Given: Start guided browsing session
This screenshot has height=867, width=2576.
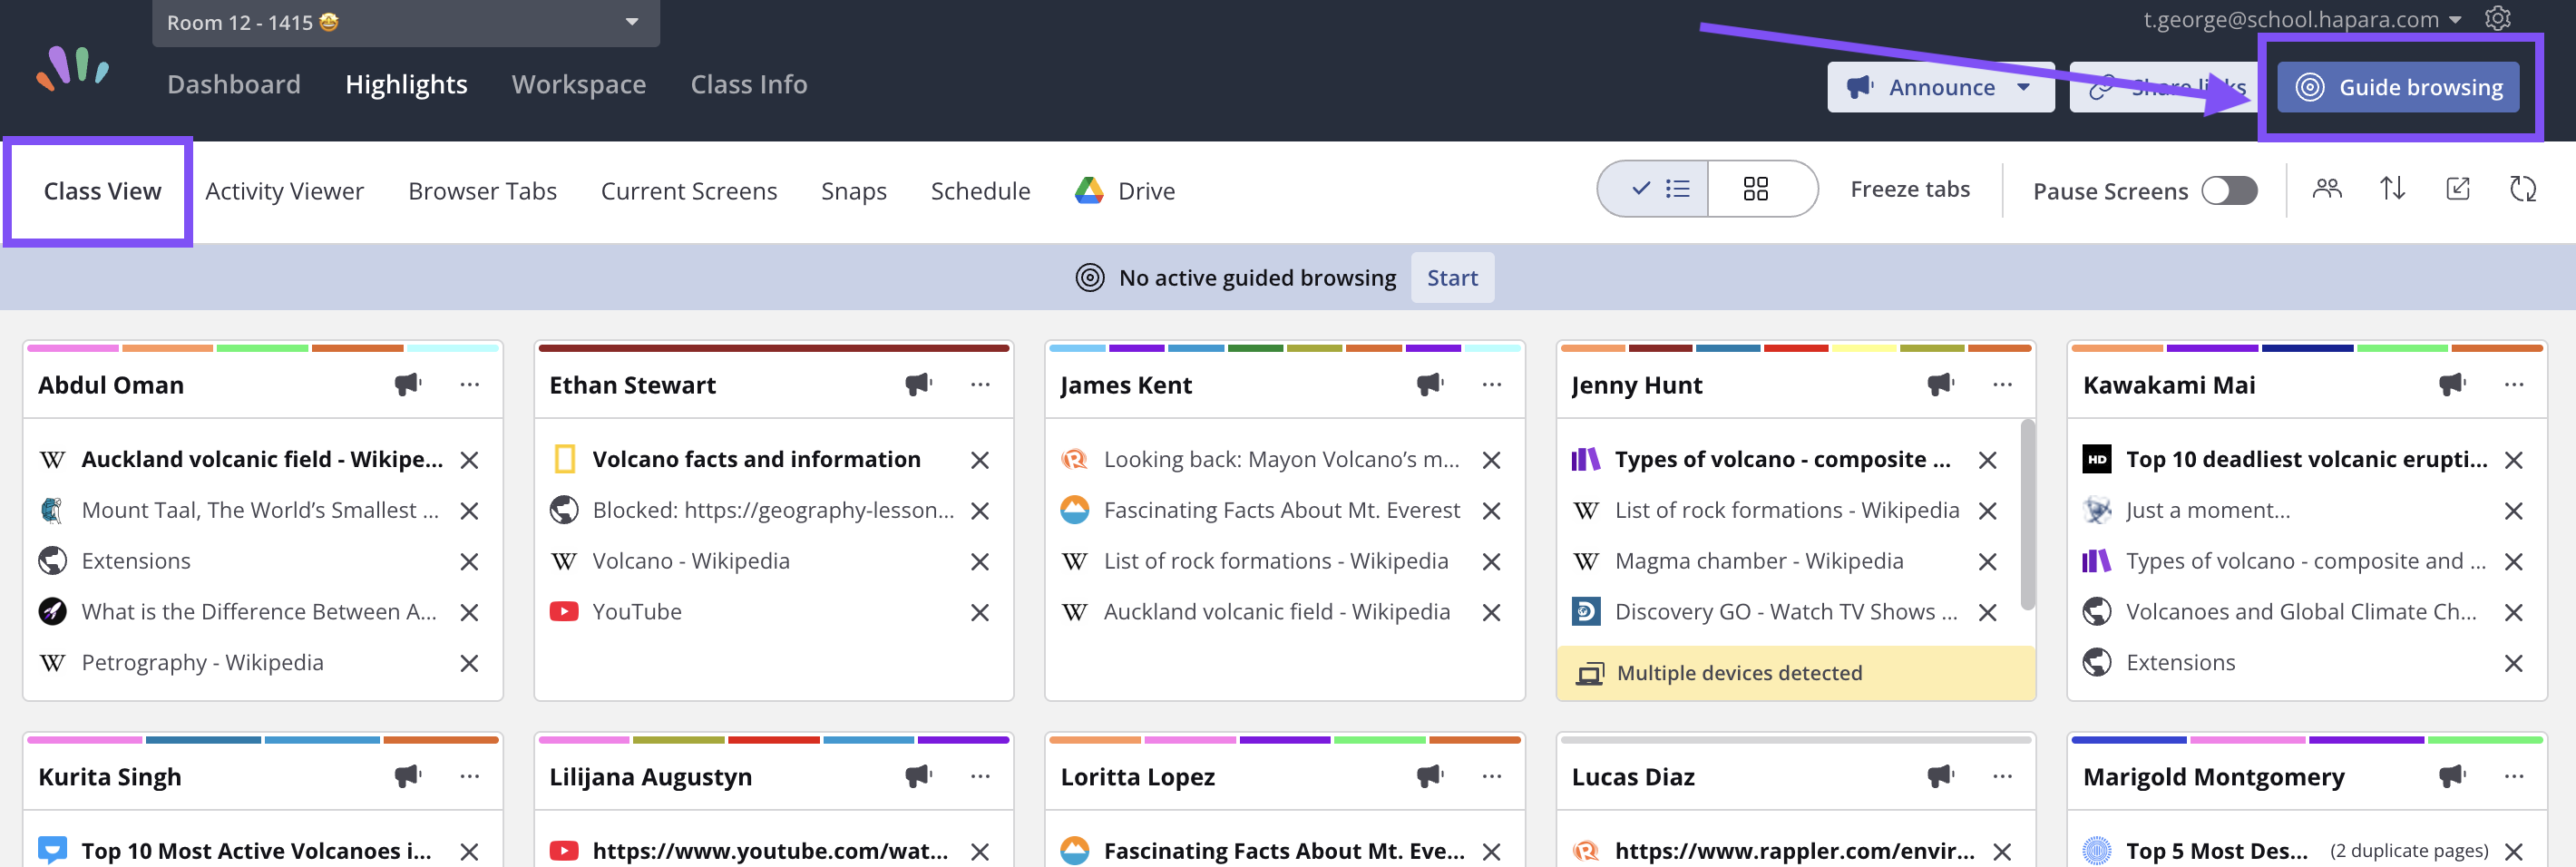Looking at the screenshot, I should click(x=1452, y=278).
